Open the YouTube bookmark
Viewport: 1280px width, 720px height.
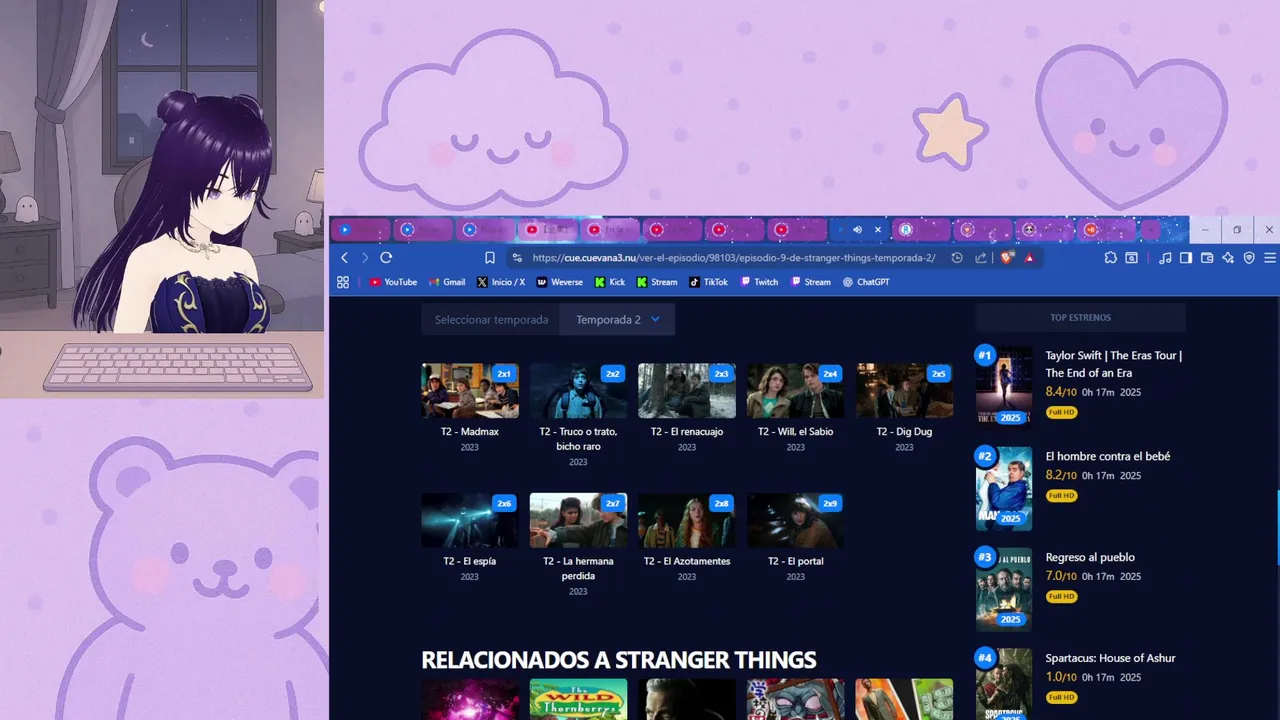coord(393,282)
